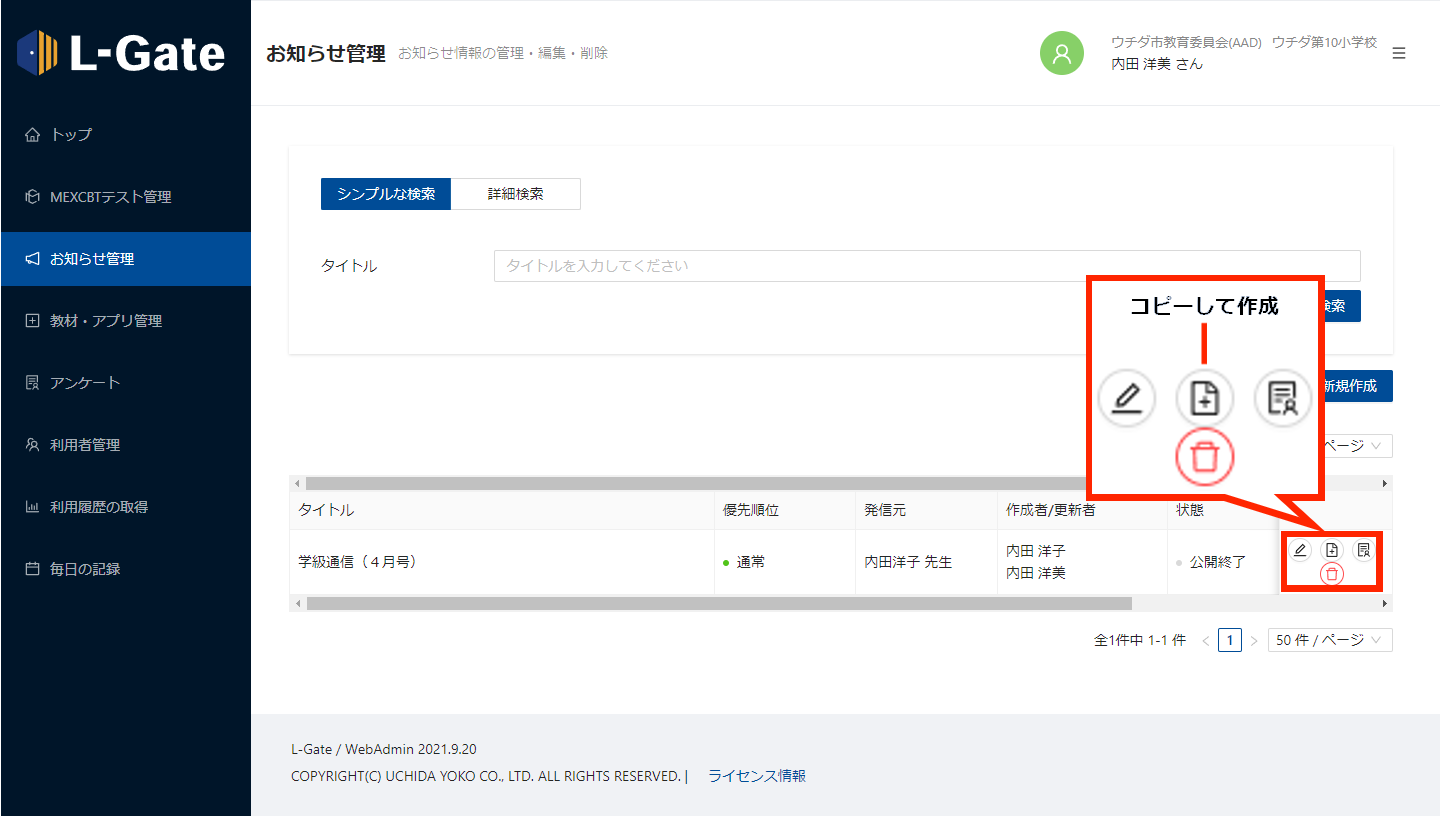Switch to シンプルな検索 tab
1440x816 pixels.
pos(386,194)
